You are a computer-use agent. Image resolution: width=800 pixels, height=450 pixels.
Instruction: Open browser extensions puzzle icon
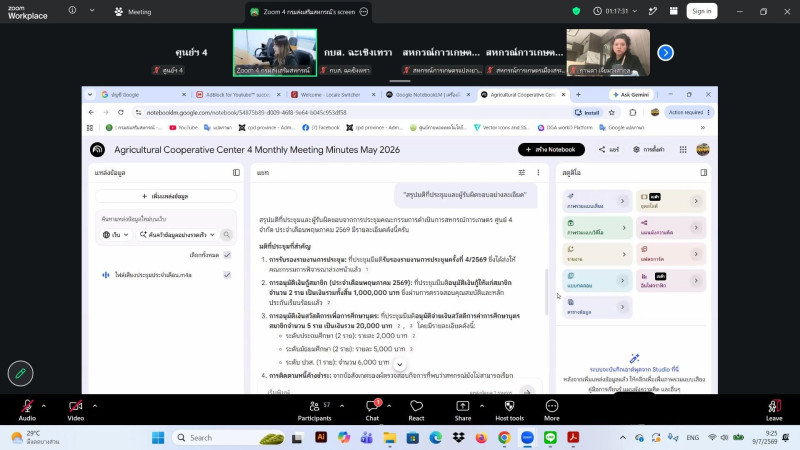pos(633,112)
